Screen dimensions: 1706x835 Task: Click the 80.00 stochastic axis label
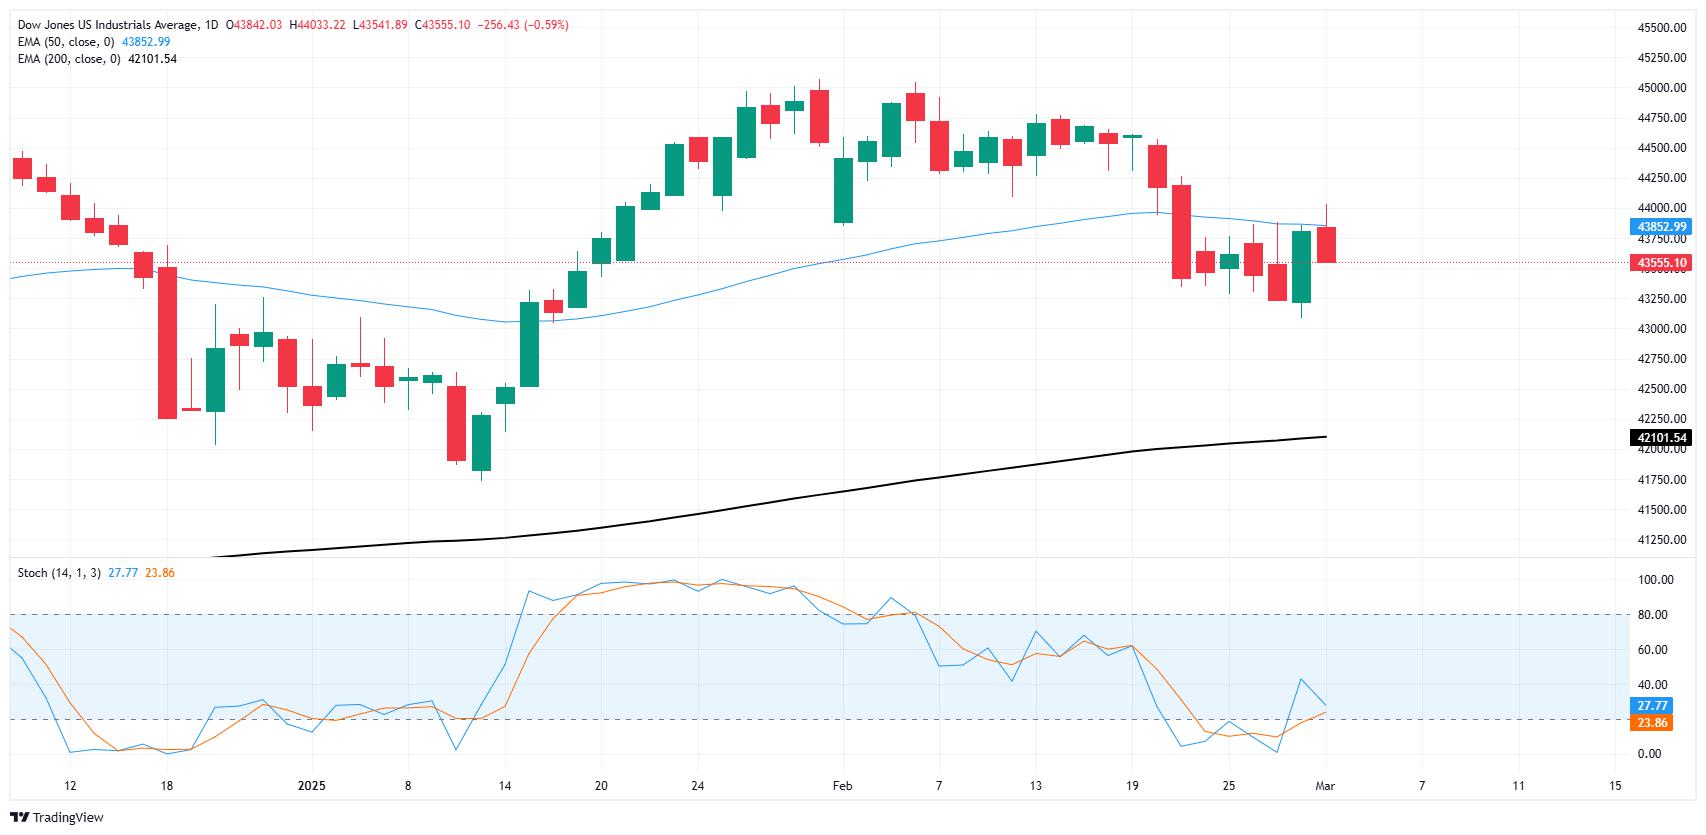[1653, 615]
